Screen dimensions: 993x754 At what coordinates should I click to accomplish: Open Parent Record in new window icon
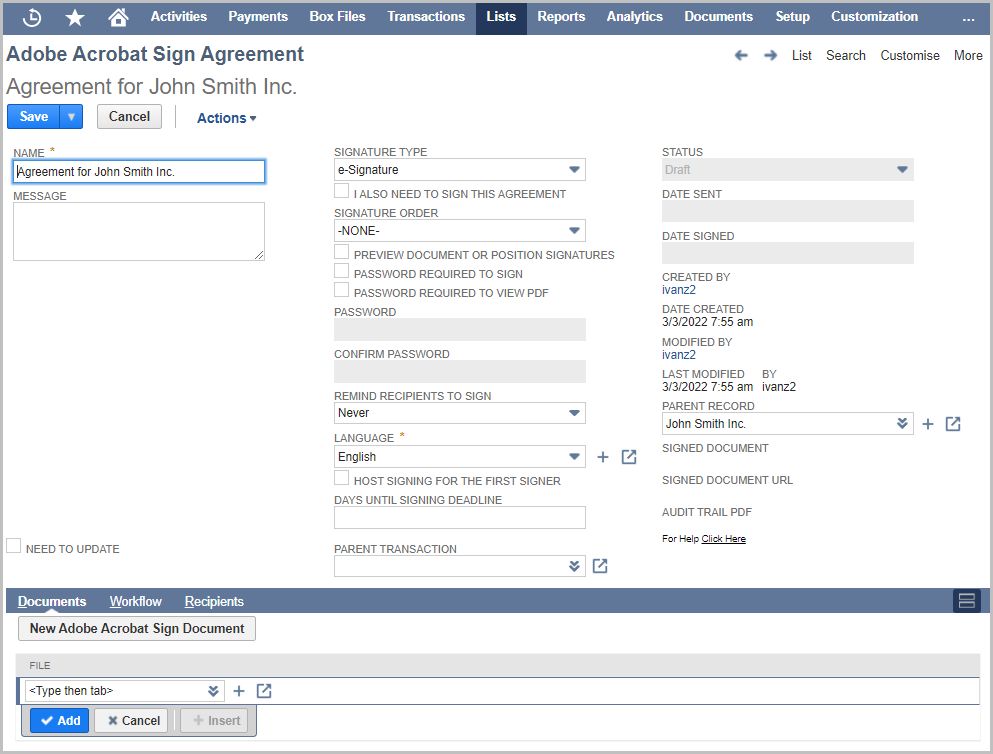(953, 424)
